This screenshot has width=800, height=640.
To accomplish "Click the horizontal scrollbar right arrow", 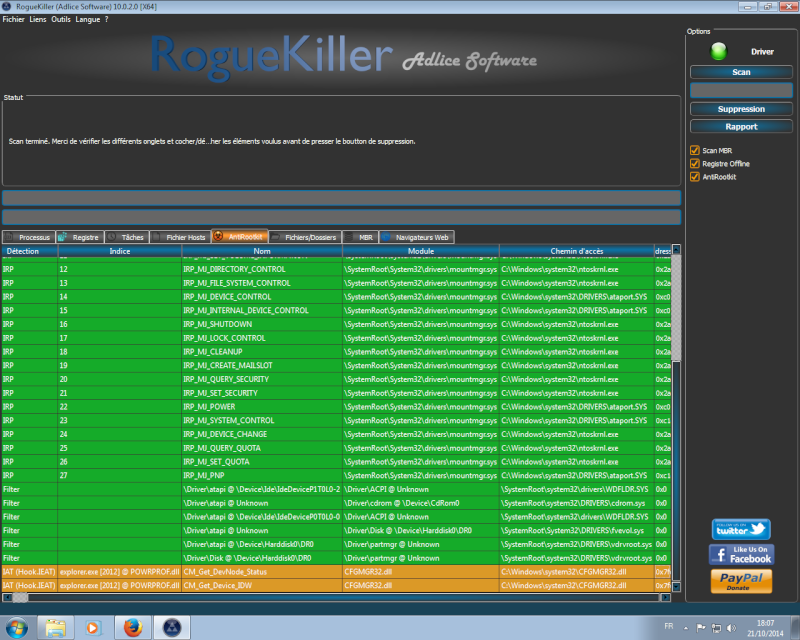I will (x=666, y=597).
